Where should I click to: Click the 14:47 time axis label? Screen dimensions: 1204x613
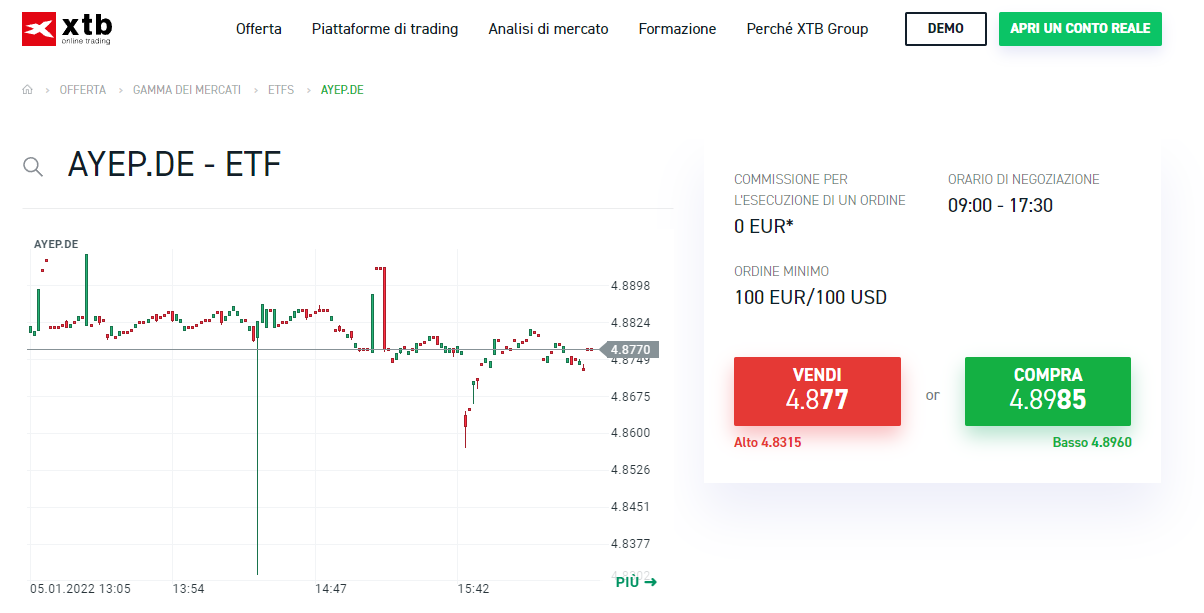click(331, 589)
